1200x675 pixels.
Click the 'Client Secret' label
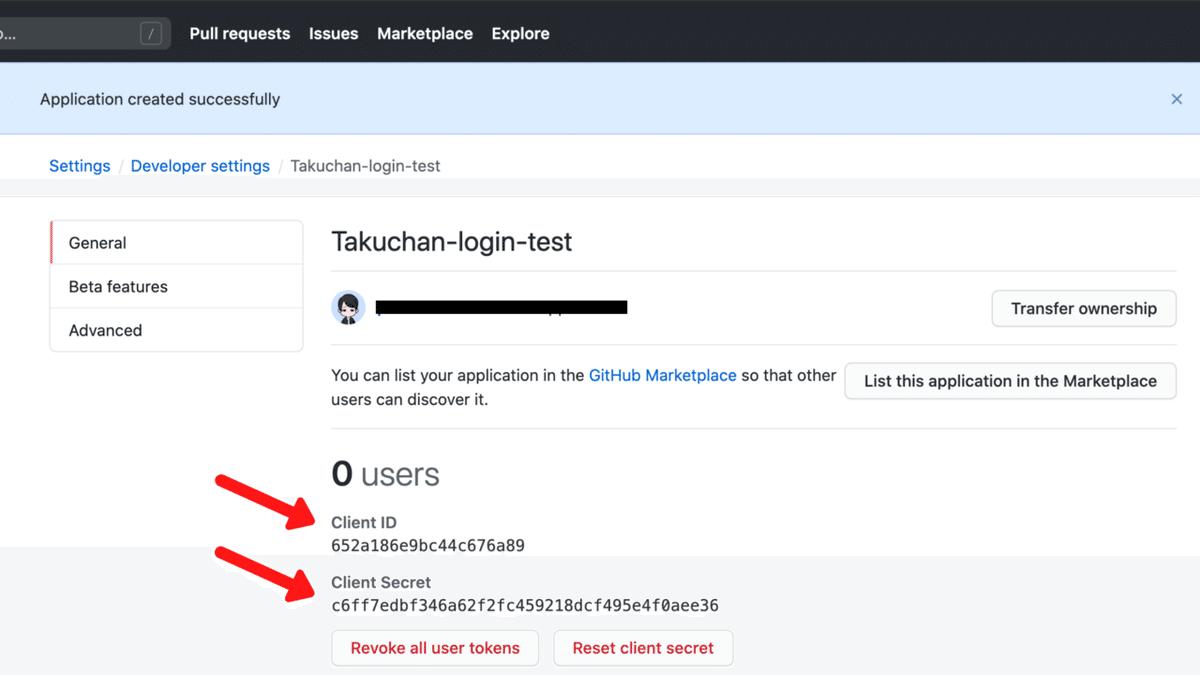tap(381, 583)
